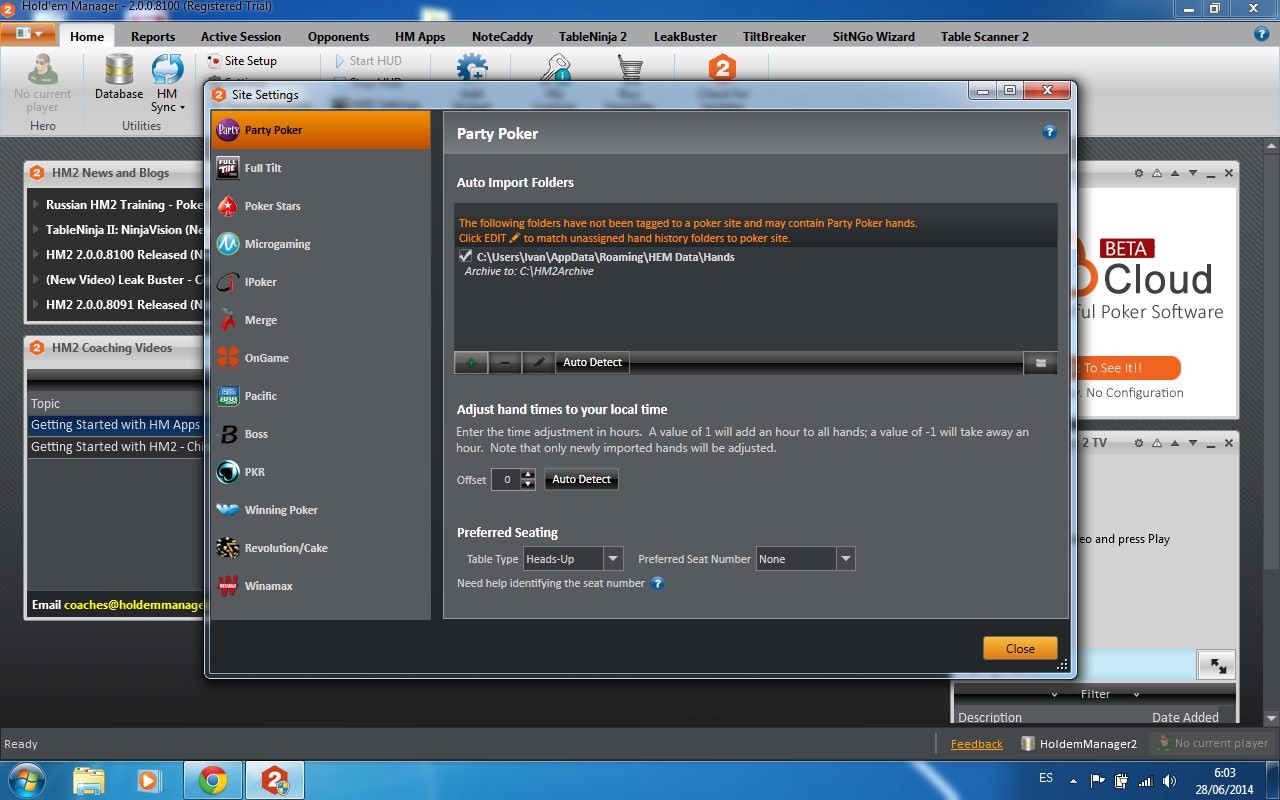1280x800 pixels.
Task: Open HM Apps tab
Action: [420, 37]
